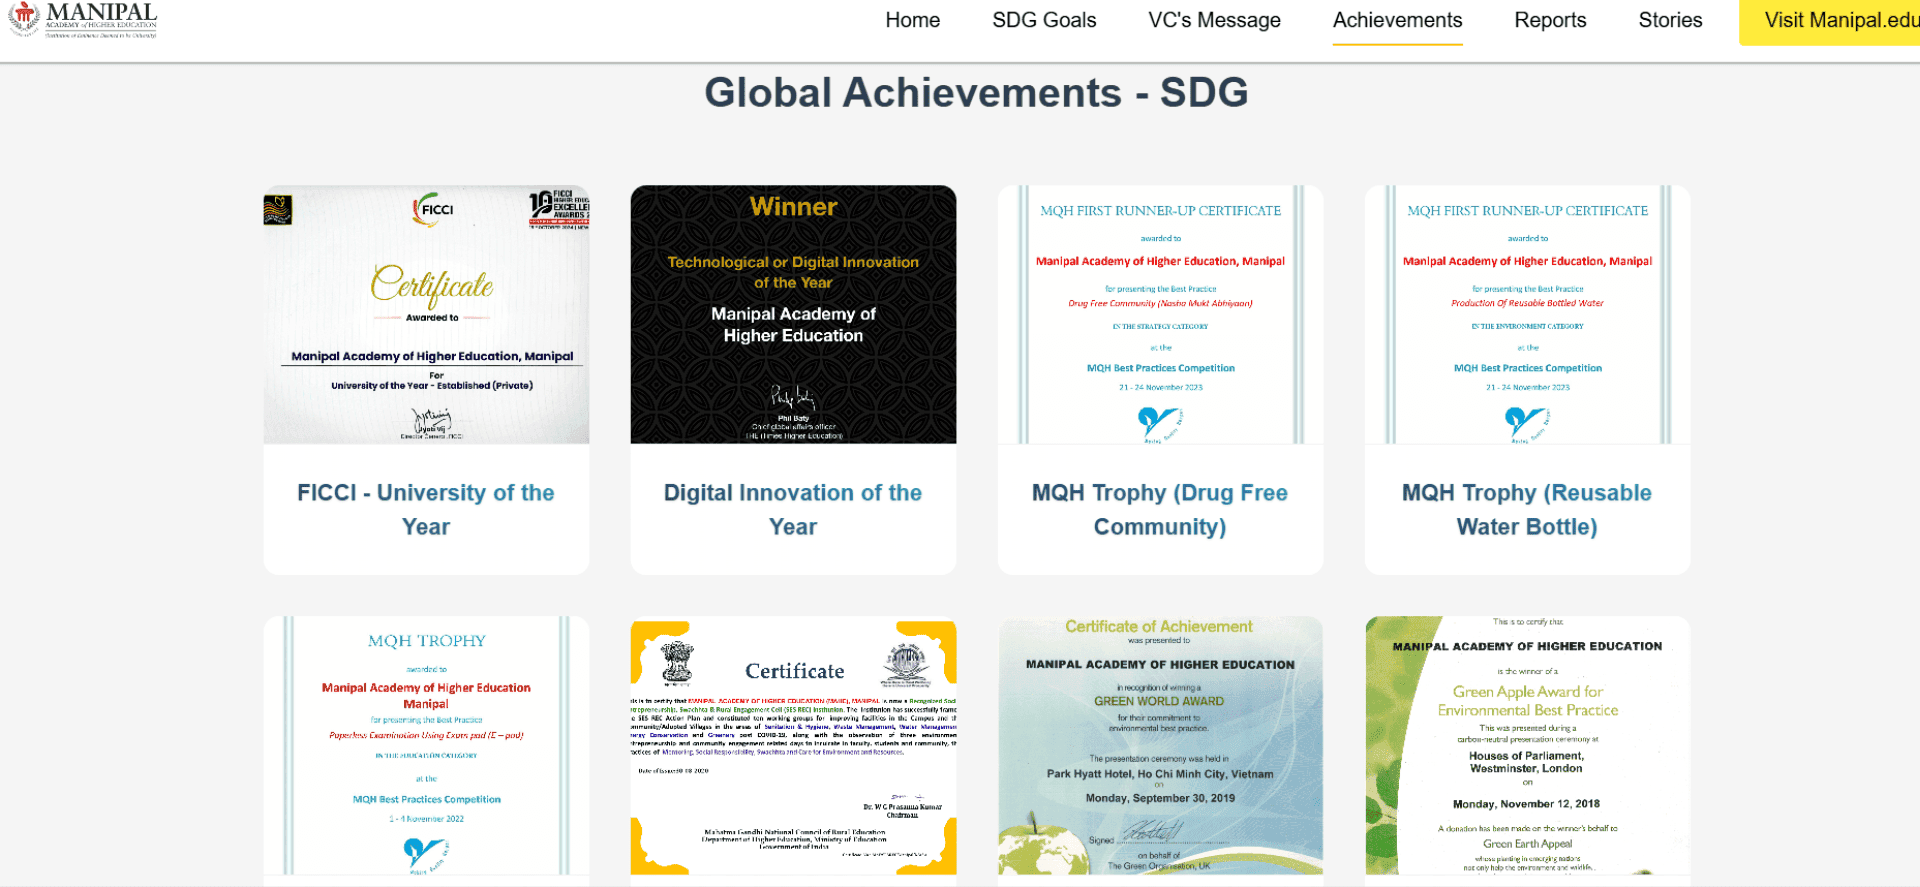Click the Global Achievements - SDG heading
The height and width of the screenshot is (887, 1920).
976,92
